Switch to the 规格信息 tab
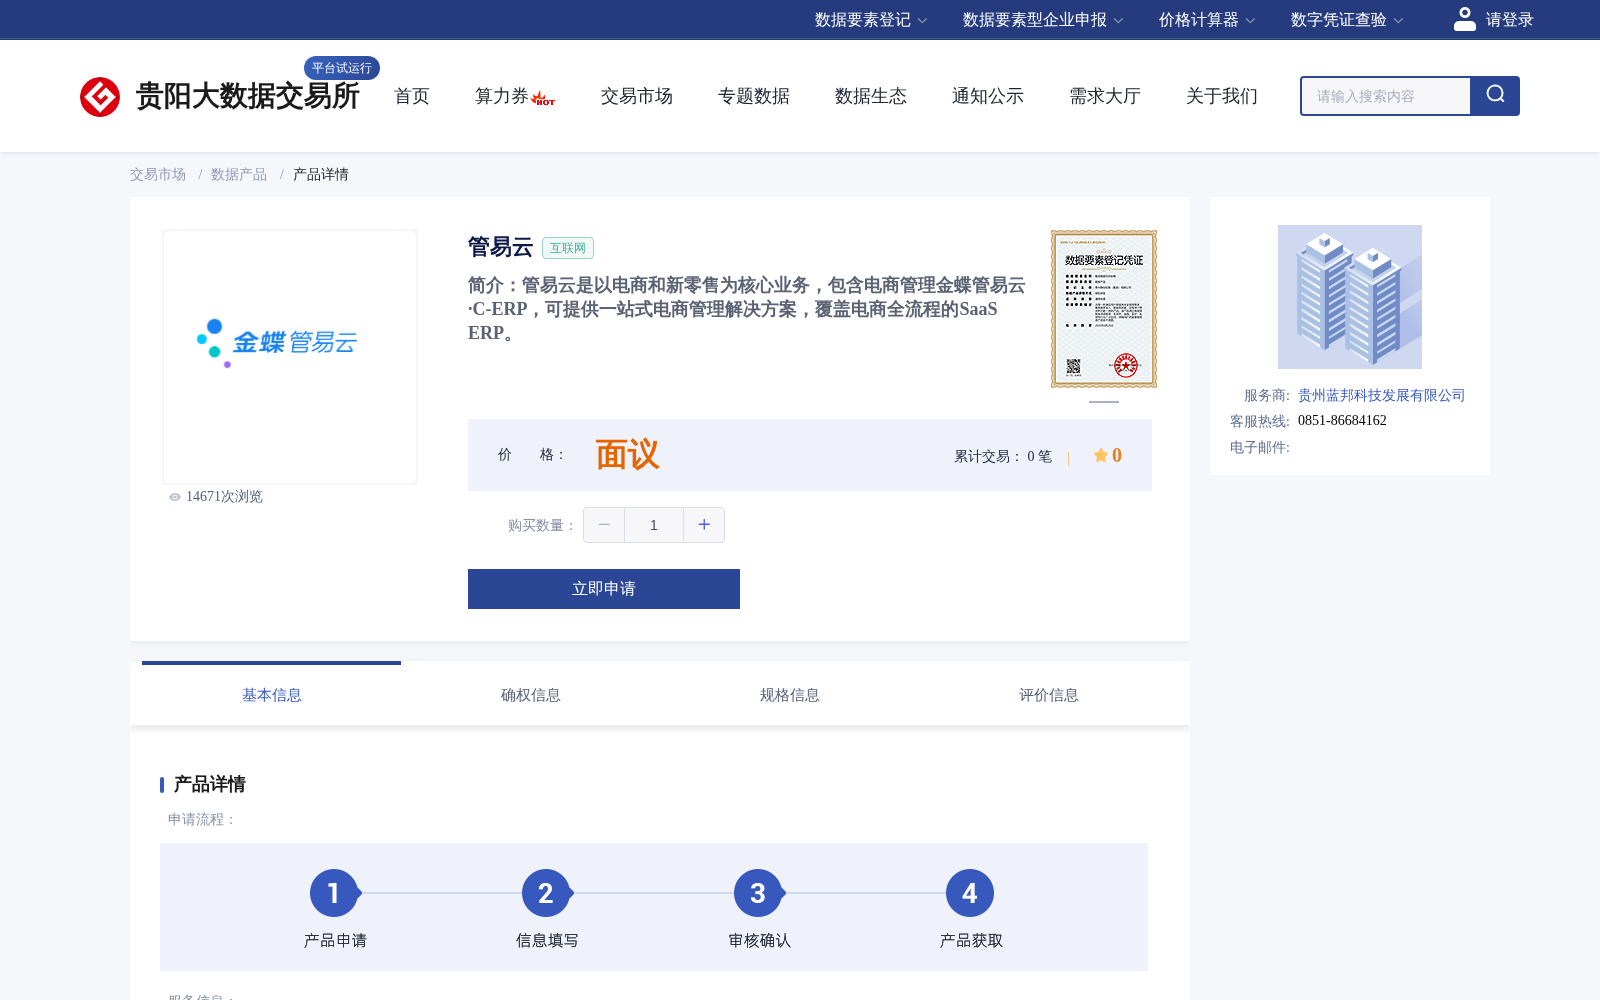The image size is (1600, 1000). (790, 695)
